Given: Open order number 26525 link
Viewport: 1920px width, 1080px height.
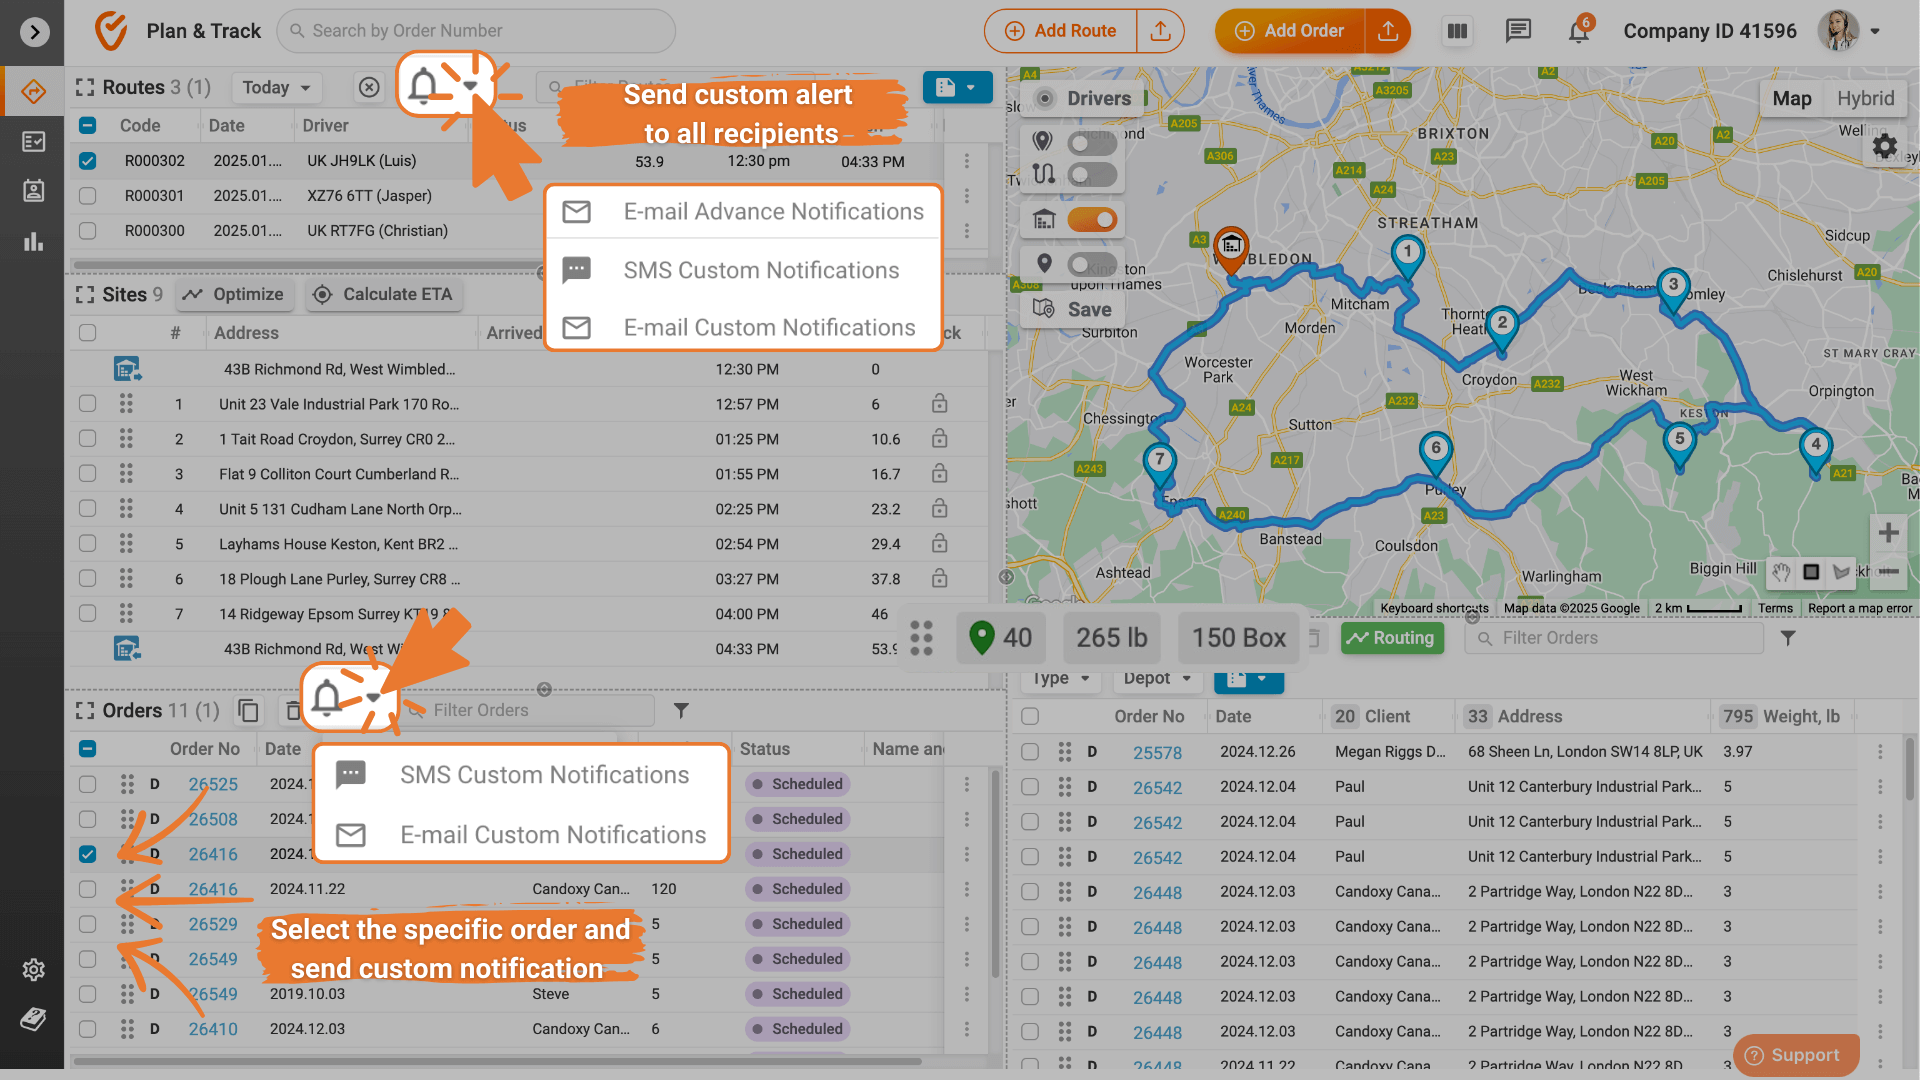Looking at the screenshot, I should [x=213, y=785].
